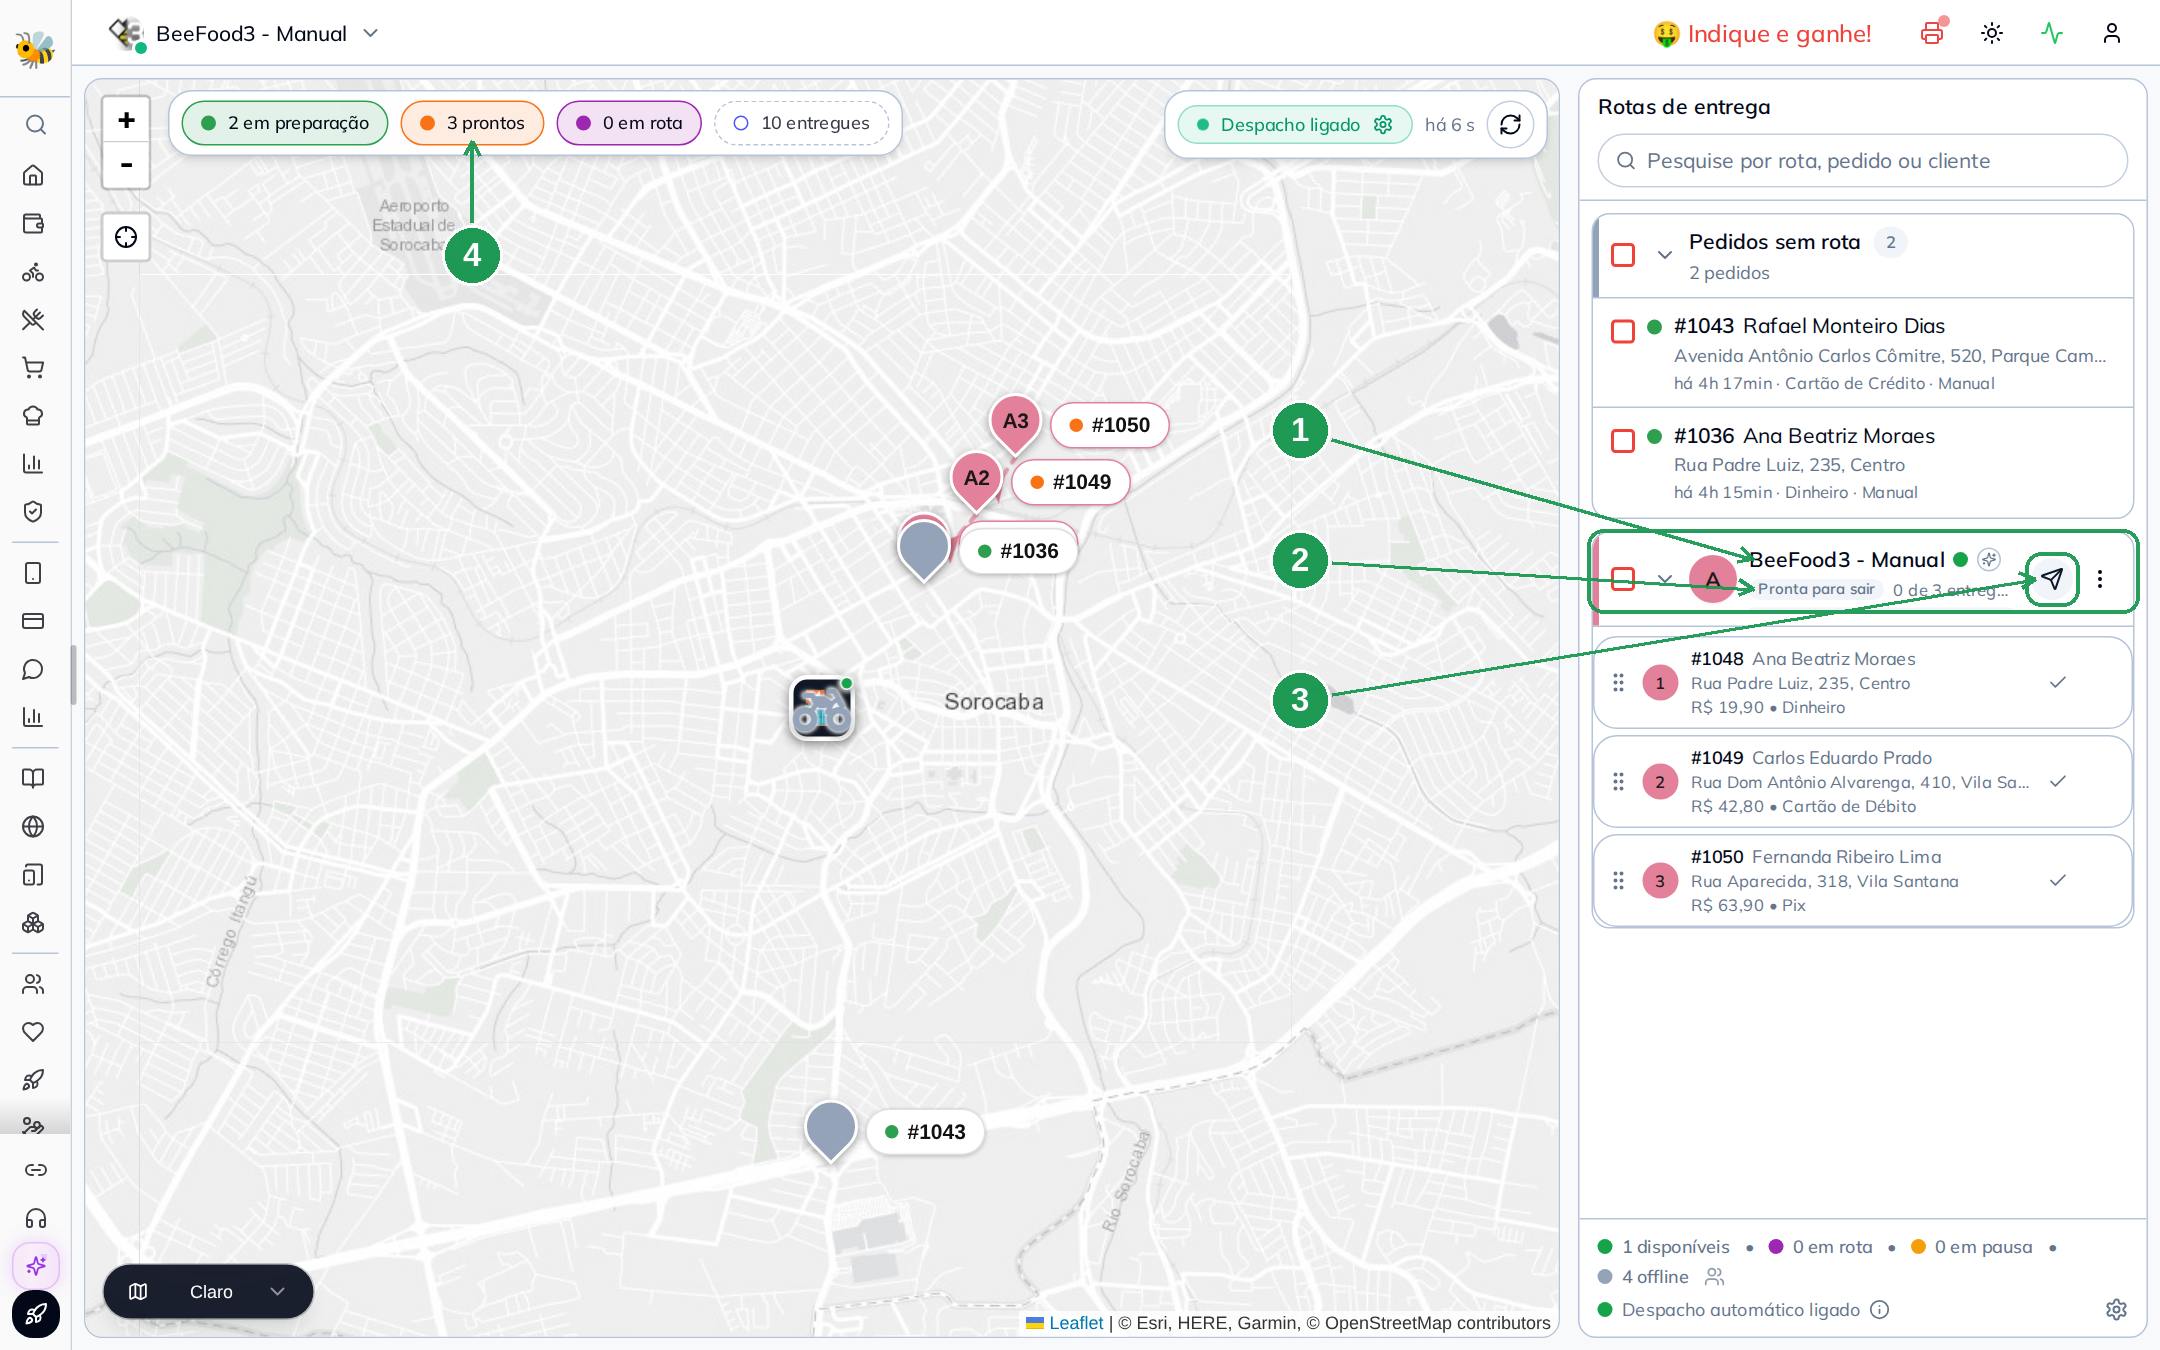Grab the drag handle of order #1050
Screen dimensions: 2160x1350
1619,881
